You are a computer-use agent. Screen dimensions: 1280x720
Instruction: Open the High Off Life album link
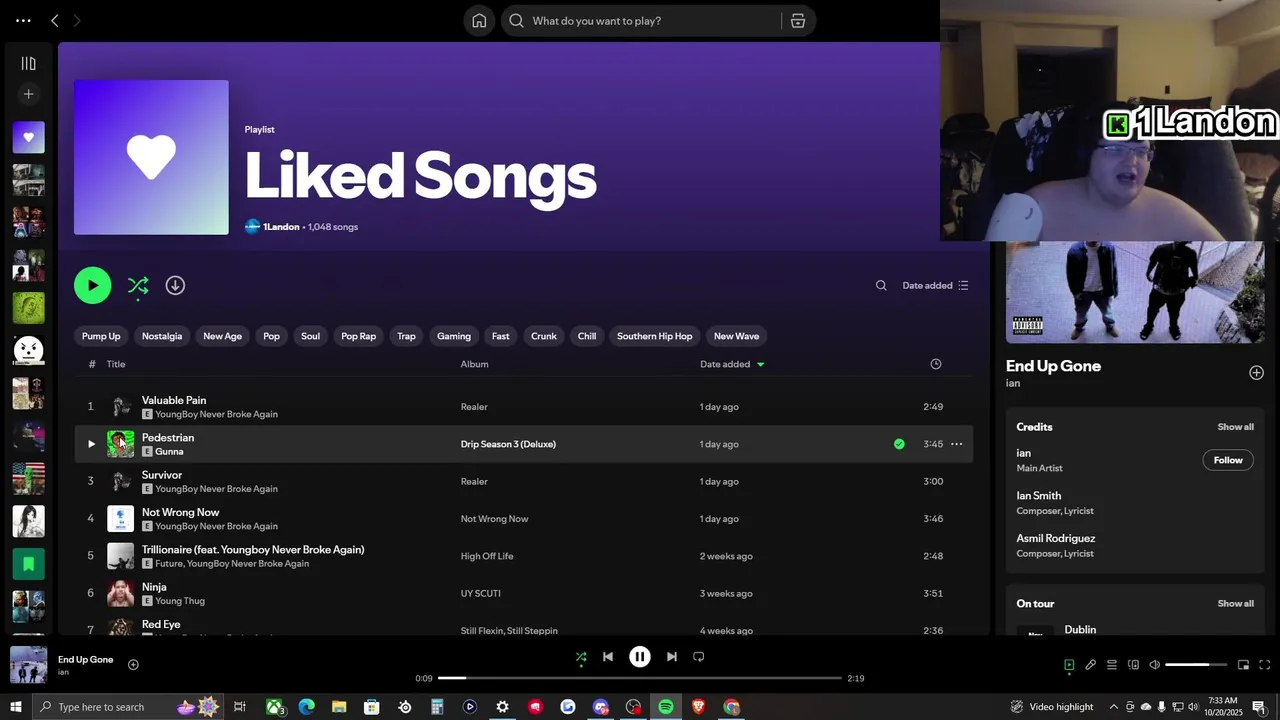487,556
